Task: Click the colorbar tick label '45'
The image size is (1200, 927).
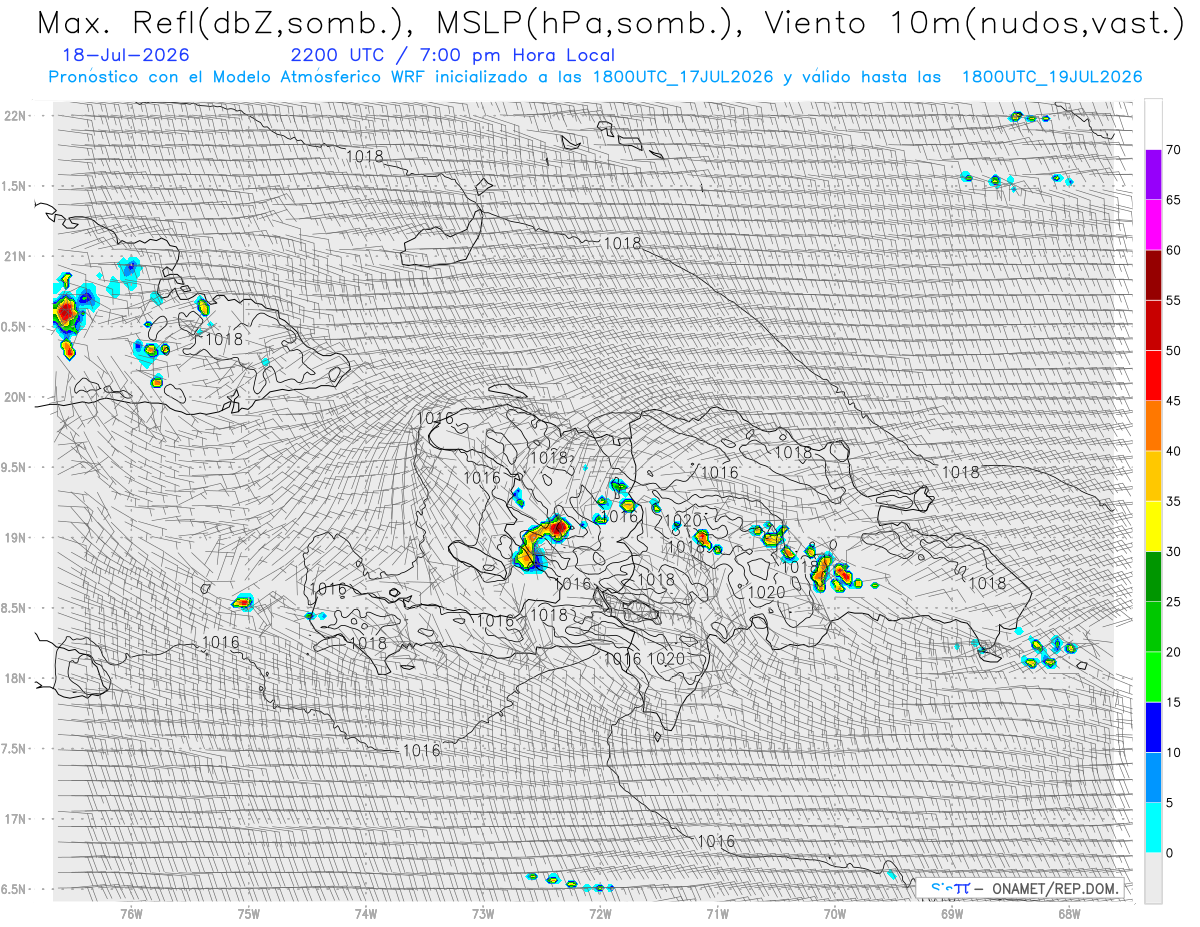Action: (1173, 401)
